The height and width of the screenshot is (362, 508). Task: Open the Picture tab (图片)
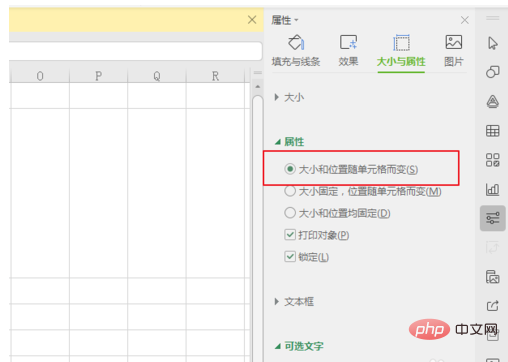click(x=454, y=51)
